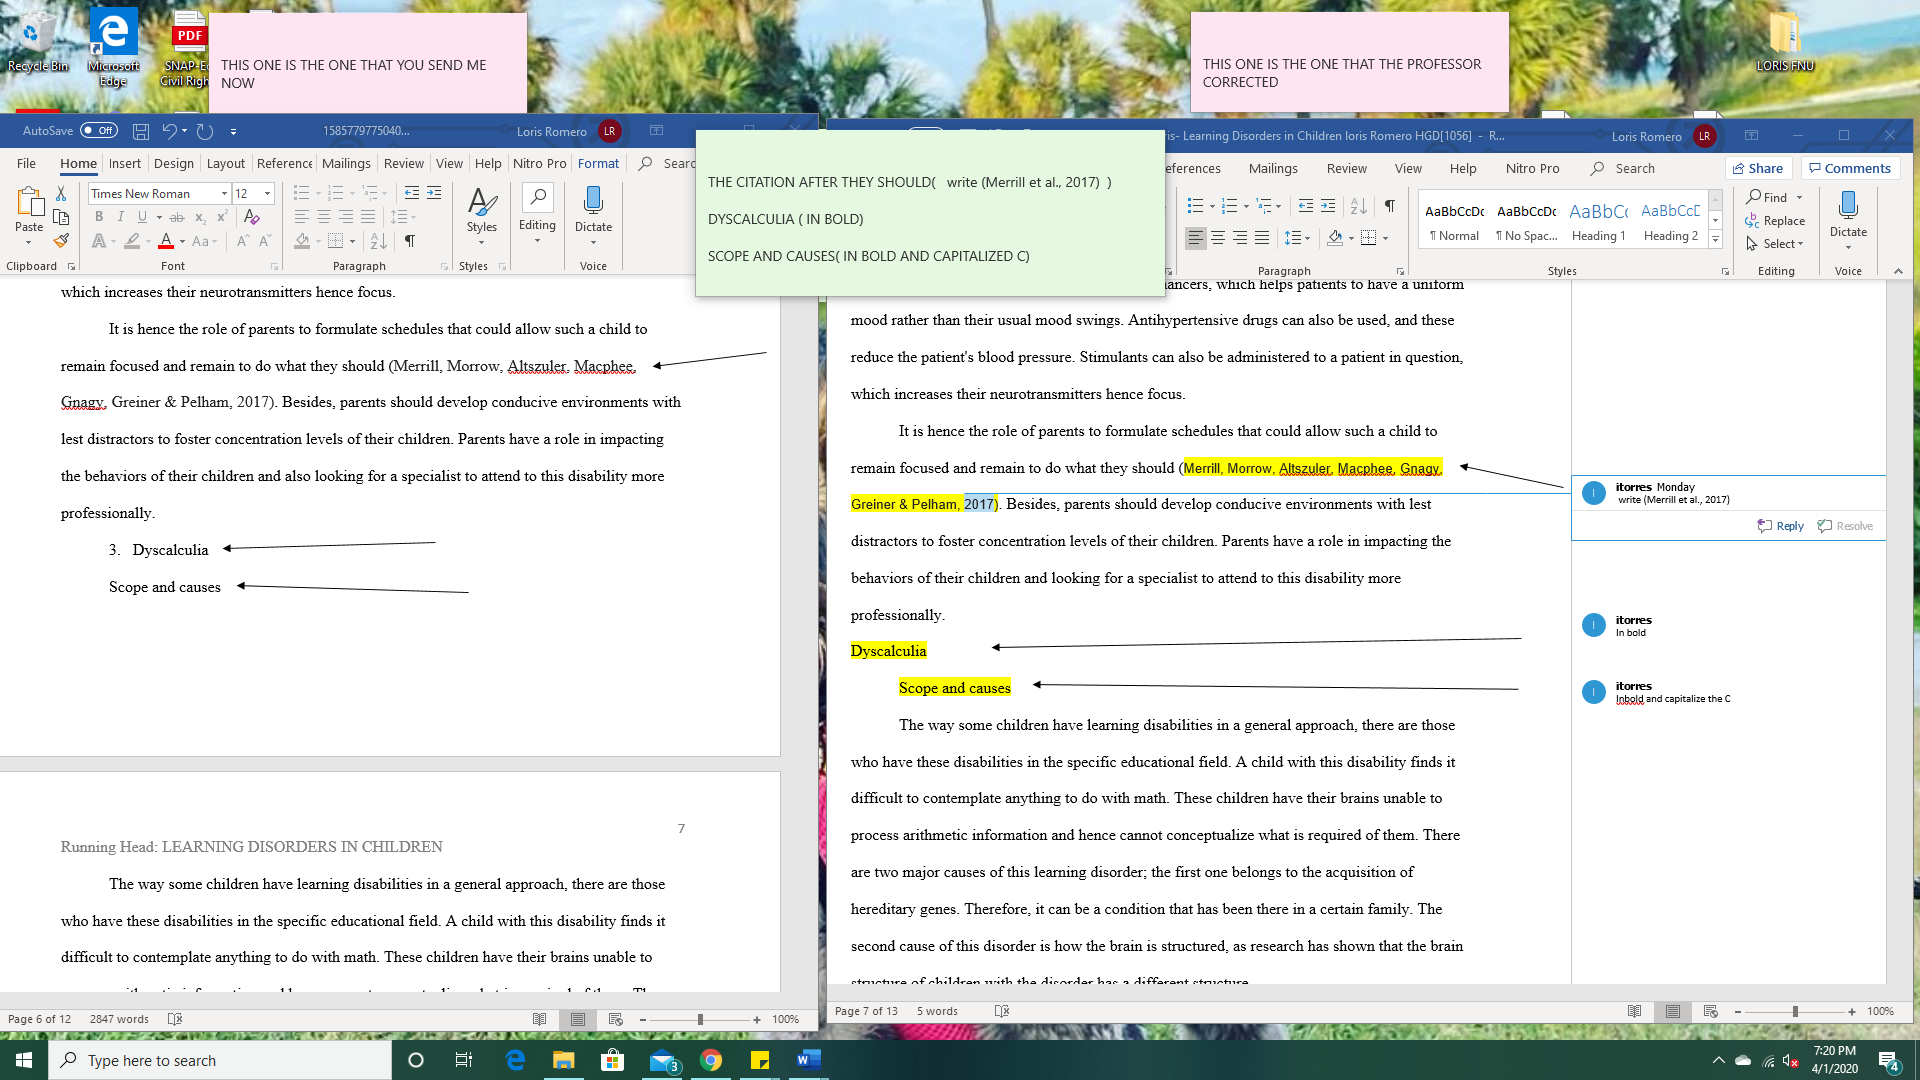Collapse the ribbon in right Word window
This screenshot has width=1920, height=1080.
tap(1898, 271)
